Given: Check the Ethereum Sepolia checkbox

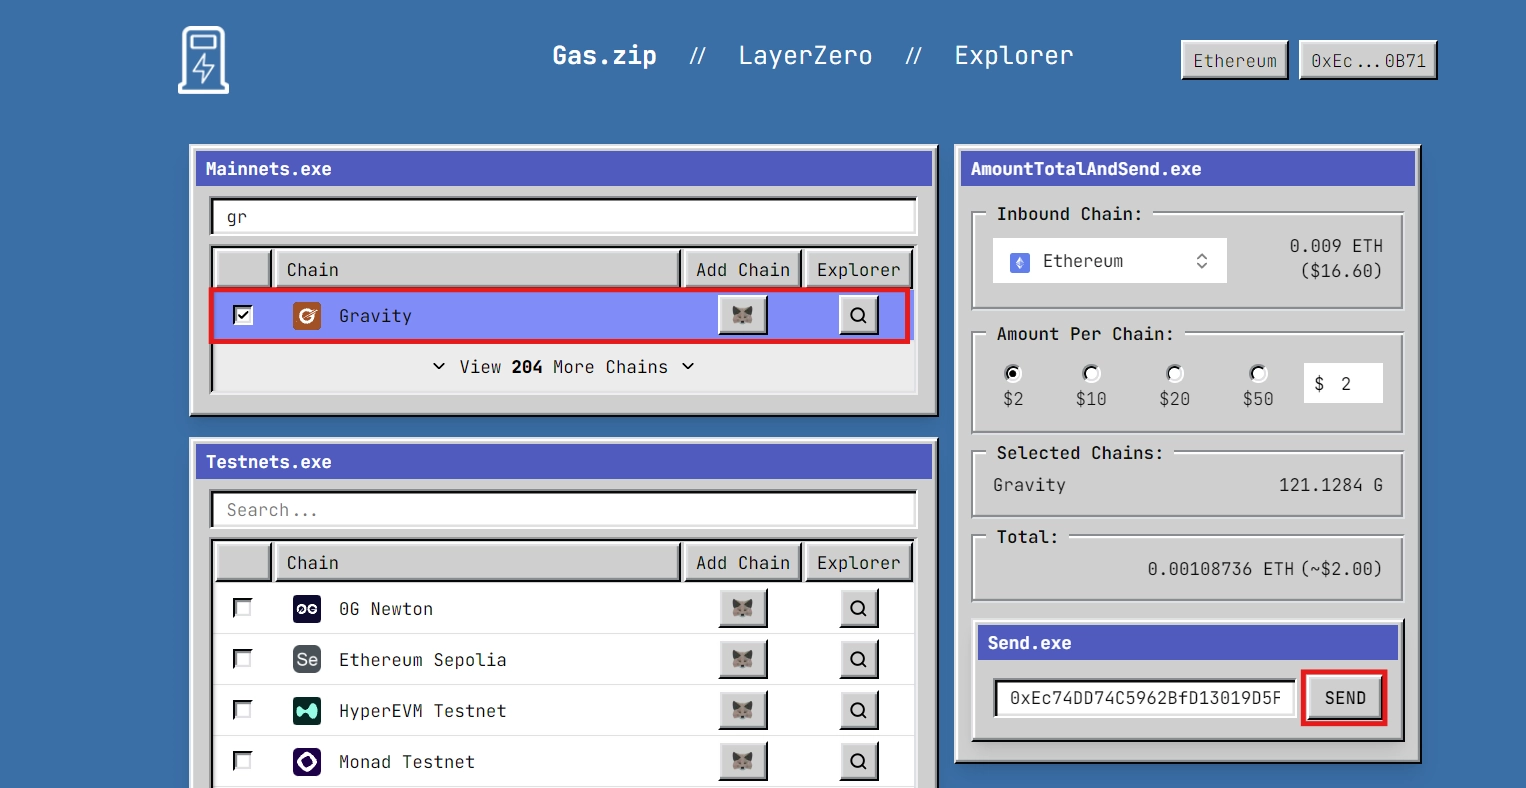Looking at the screenshot, I should 242,659.
